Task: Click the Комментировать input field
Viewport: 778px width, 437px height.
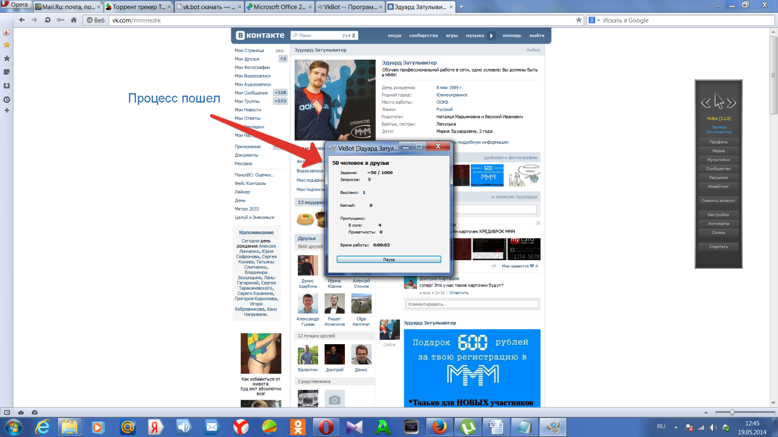Action: point(471,304)
